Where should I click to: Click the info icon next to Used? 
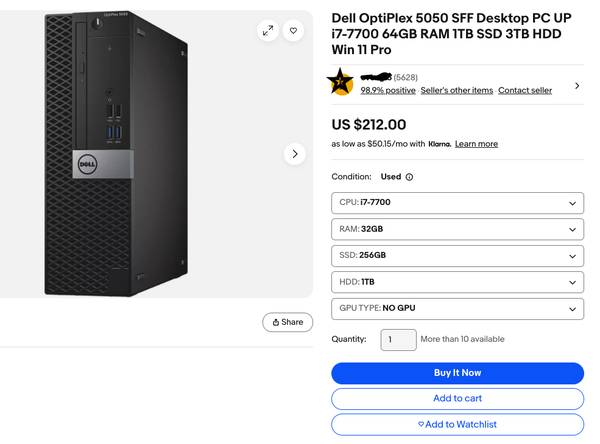(x=409, y=177)
